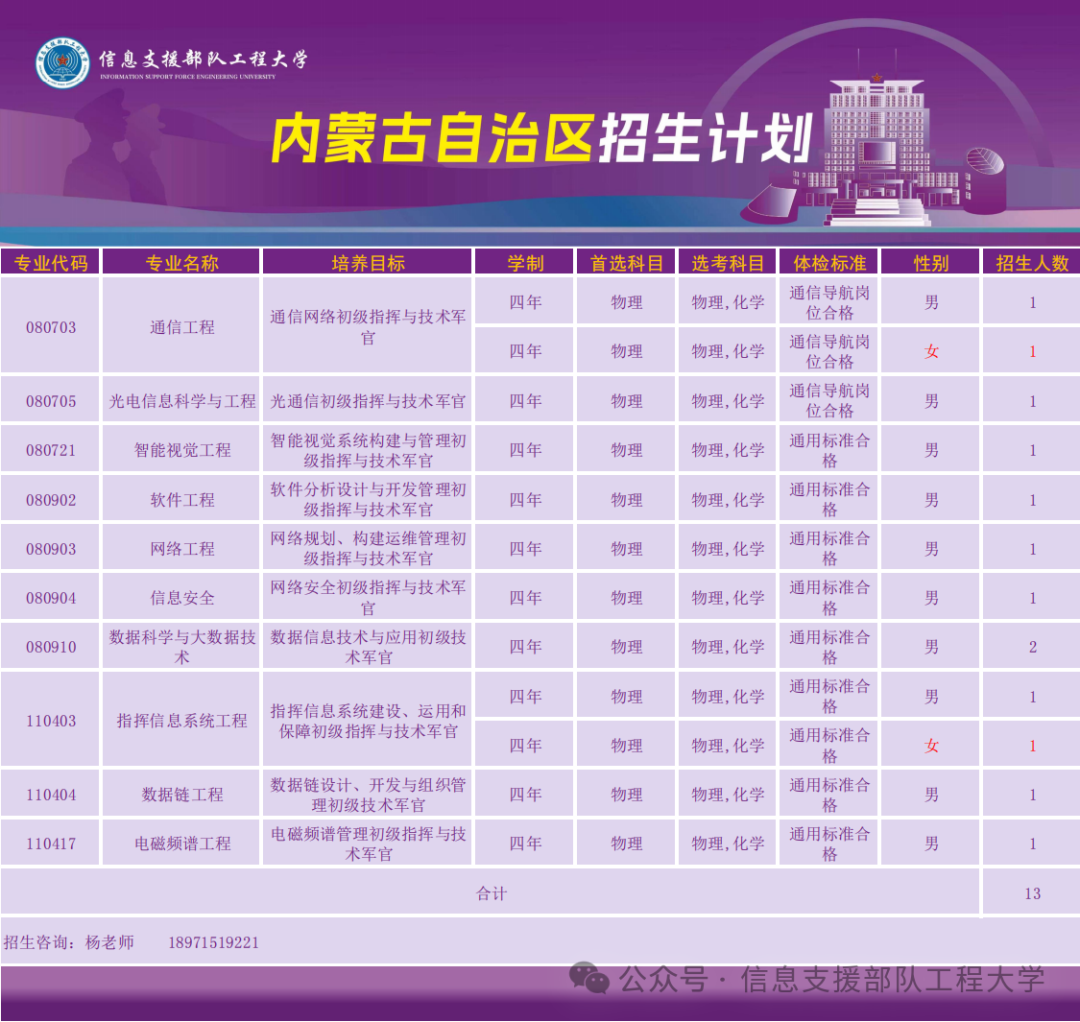The image size is (1080, 1022).
Task: Click the total count 13
Action: [1032, 894]
